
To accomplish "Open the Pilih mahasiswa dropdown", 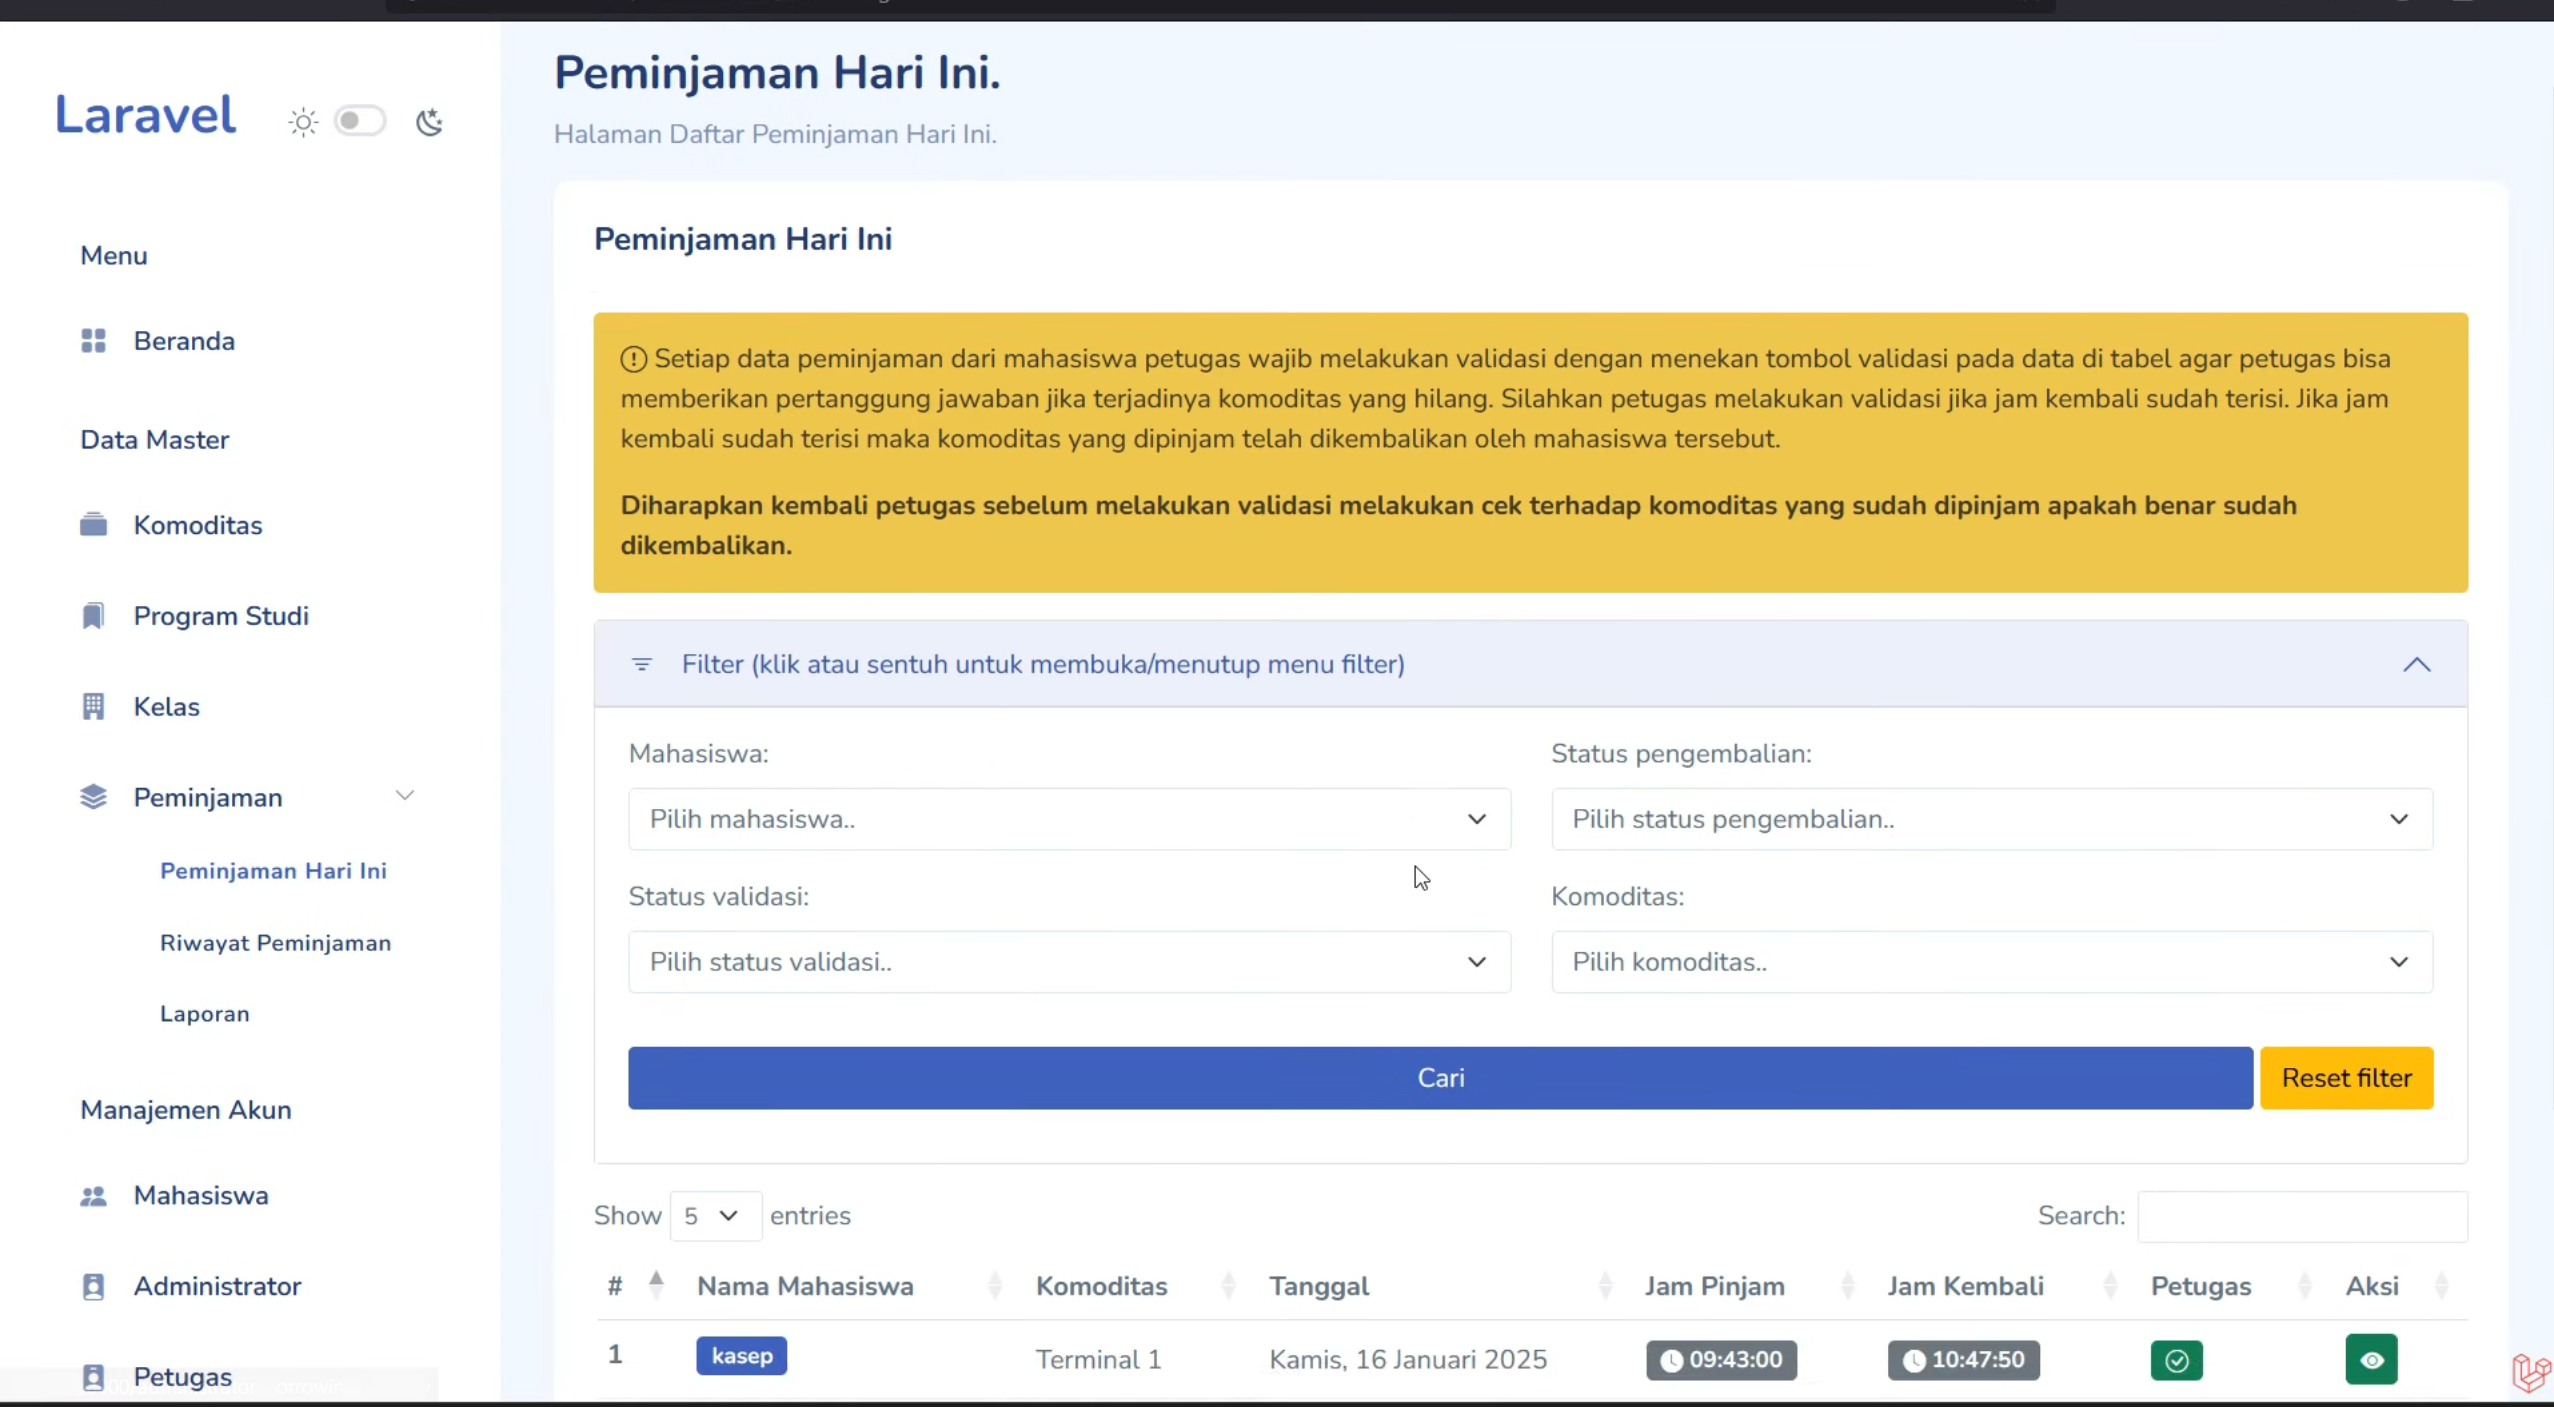I will click(1069, 819).
